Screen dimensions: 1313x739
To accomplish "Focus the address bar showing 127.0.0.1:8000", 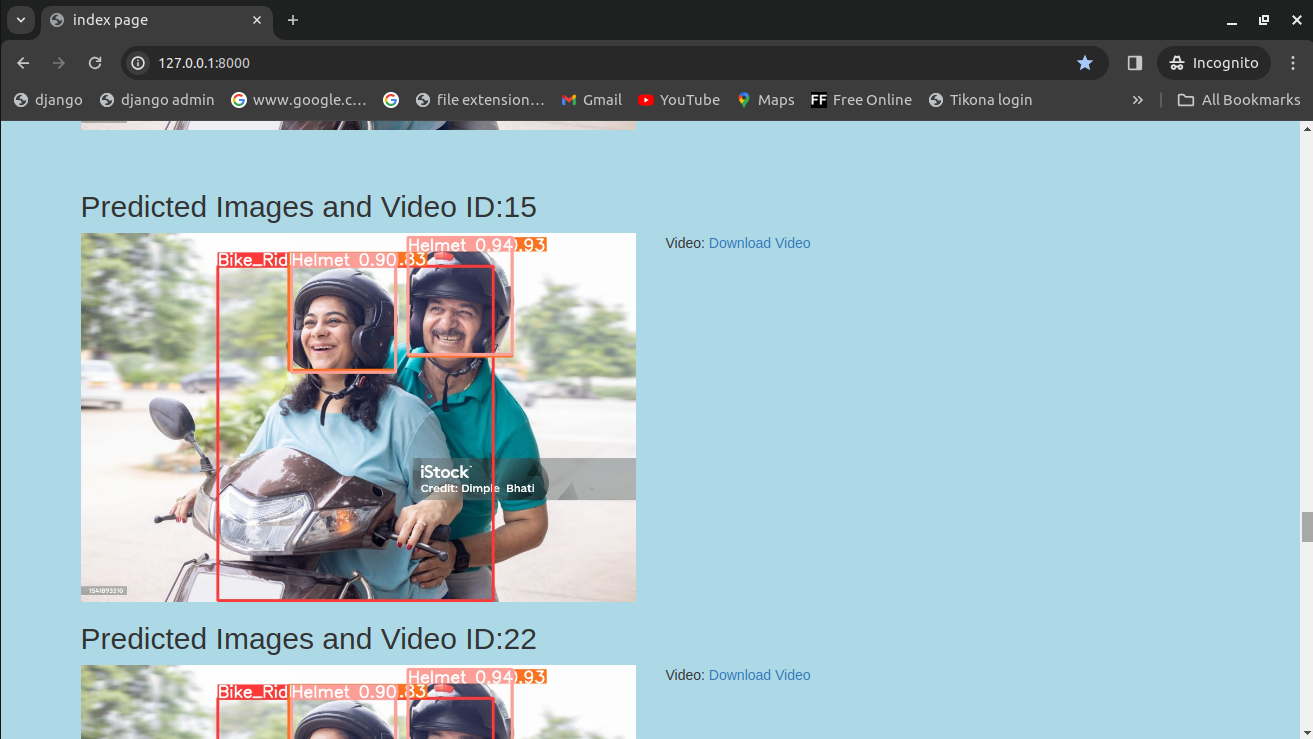I will coord(614,63).
